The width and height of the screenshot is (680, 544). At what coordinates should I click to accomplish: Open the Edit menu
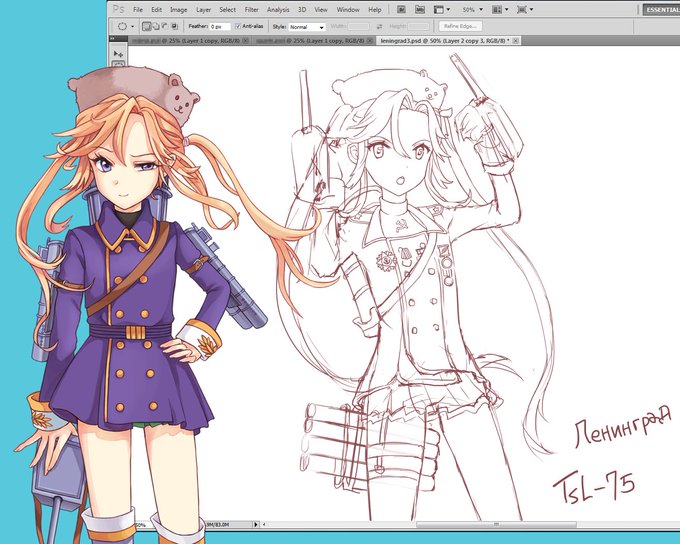click(x=156, y=10)
